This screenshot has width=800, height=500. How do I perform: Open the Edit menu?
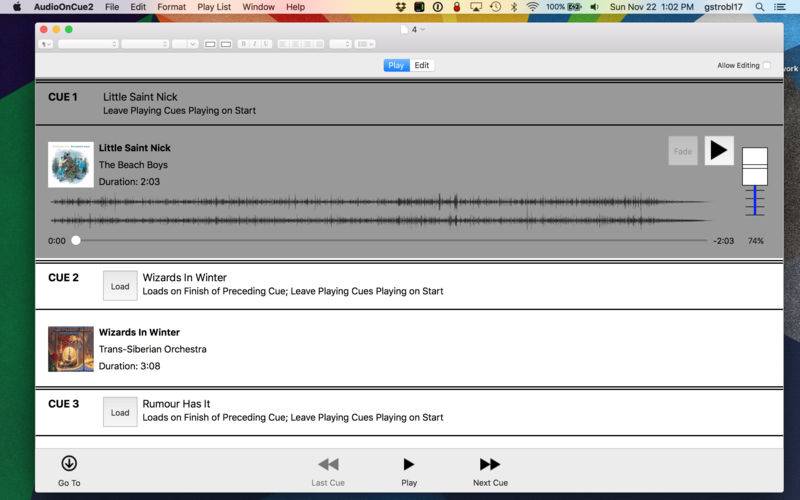pyautogui.click(x=138, y=7)
